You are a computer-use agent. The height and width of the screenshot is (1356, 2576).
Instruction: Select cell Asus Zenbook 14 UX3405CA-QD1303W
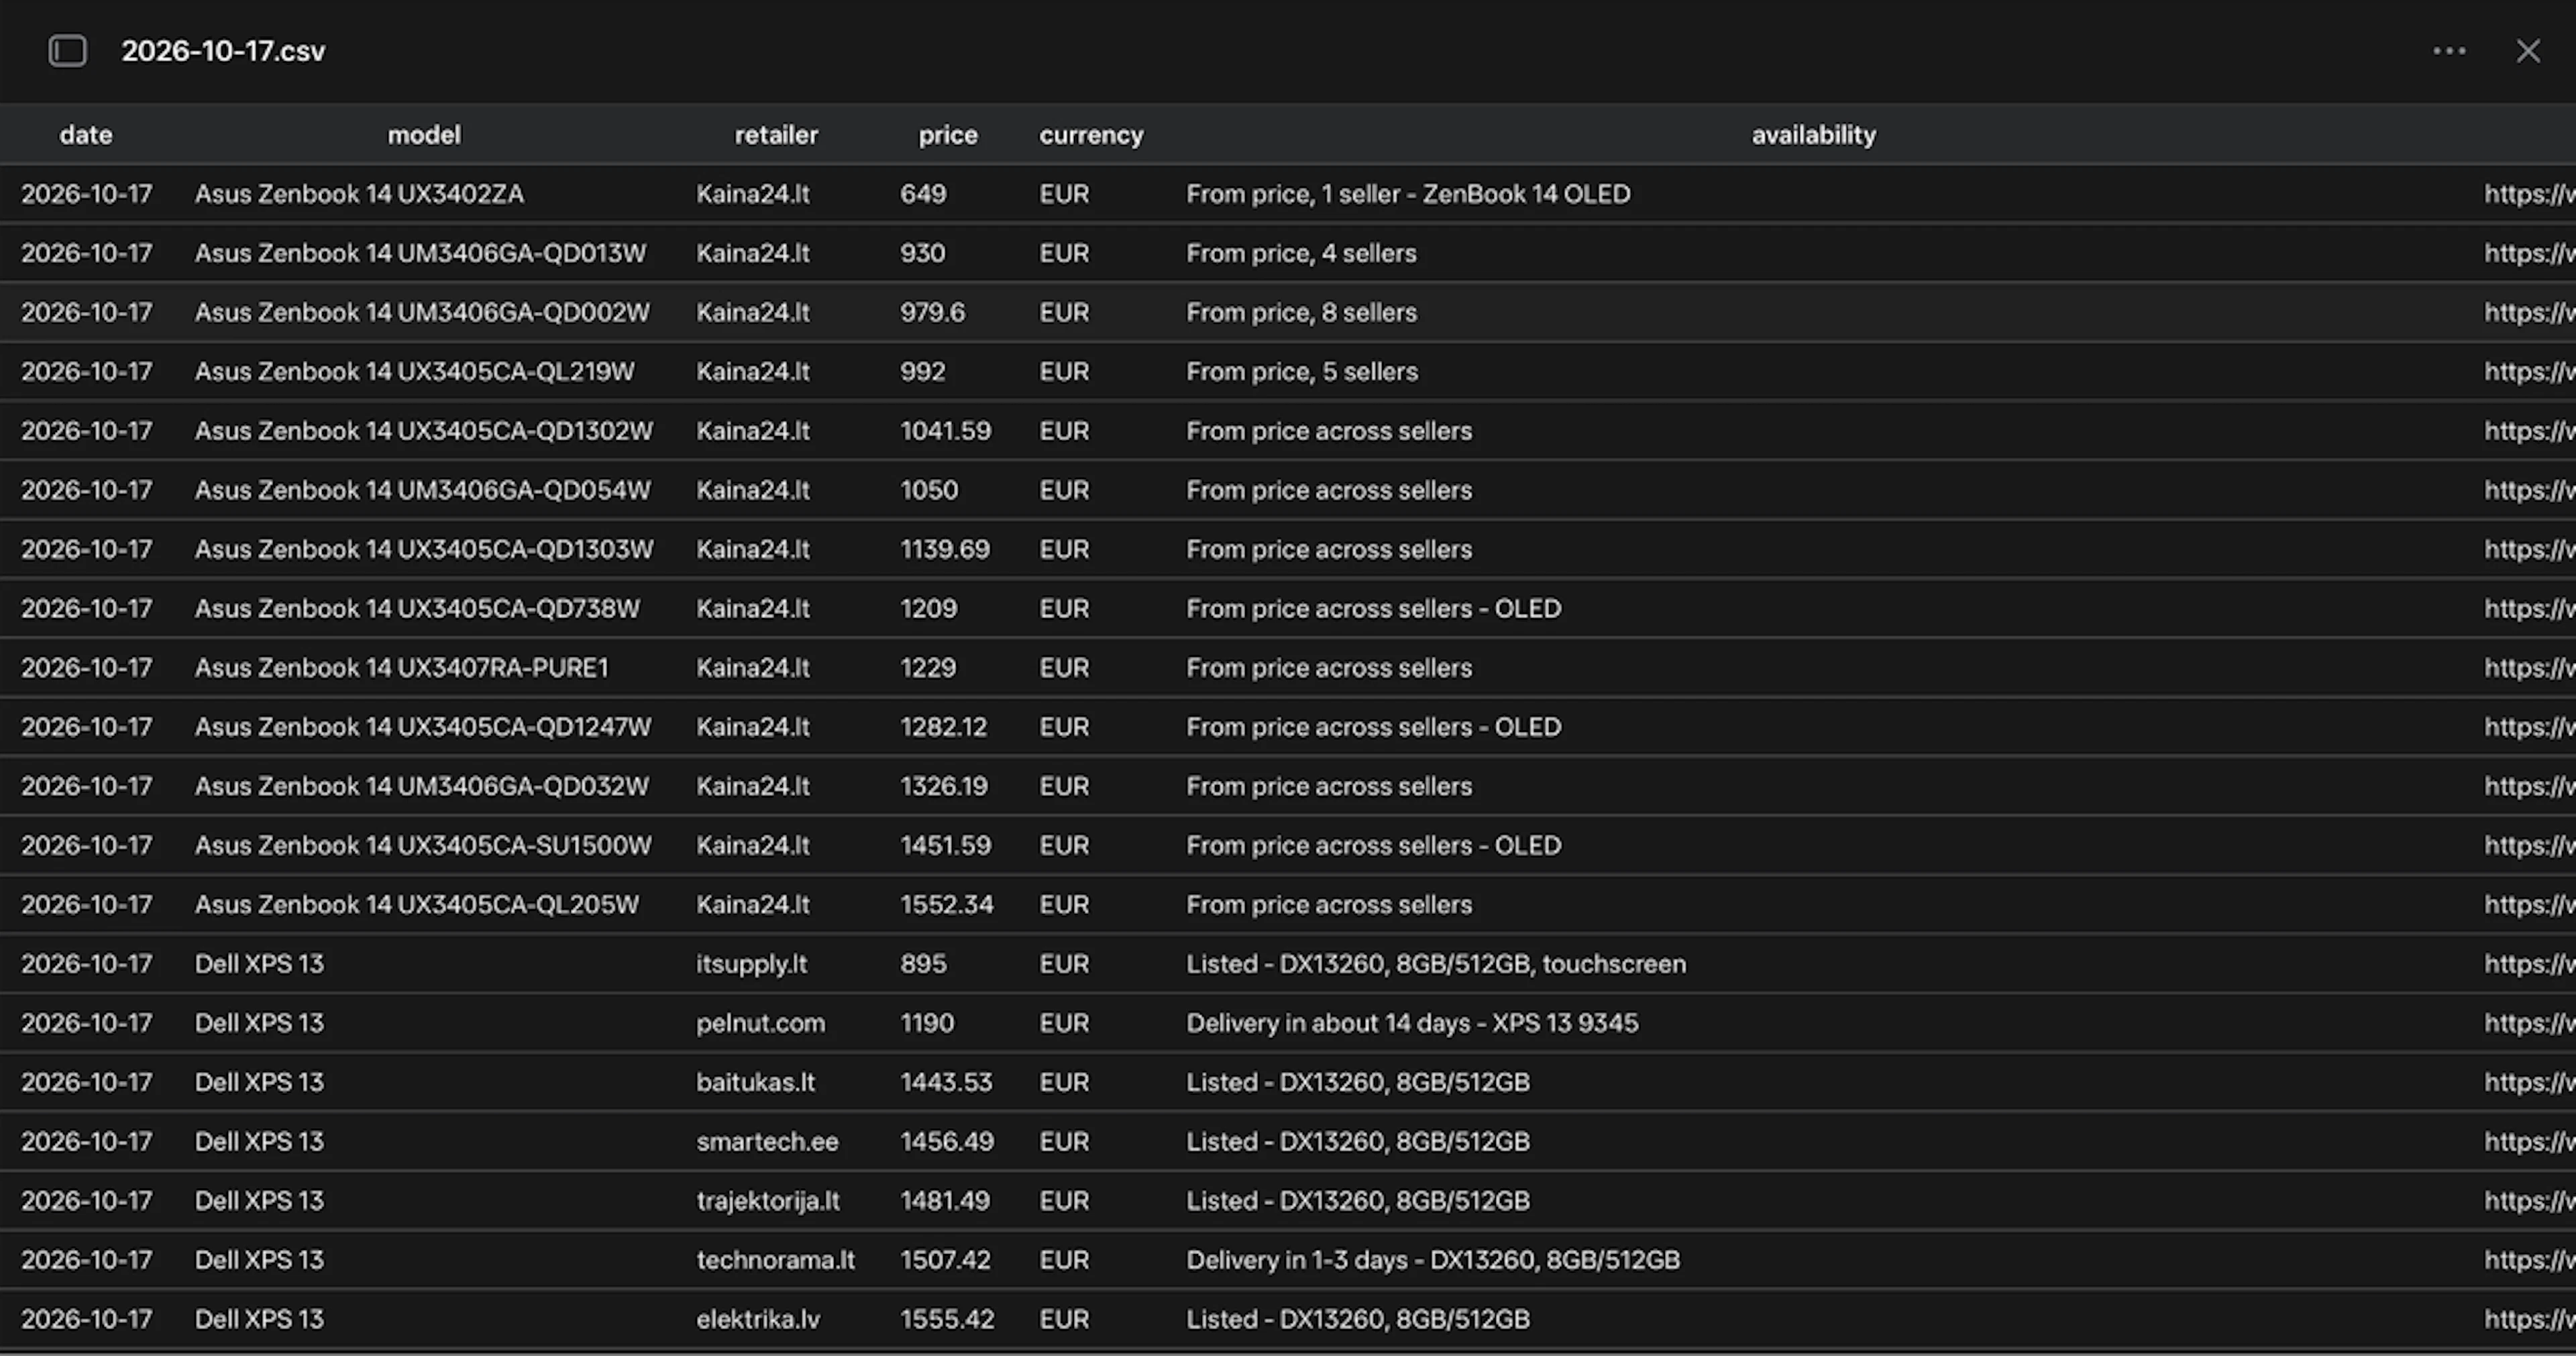coord(424,549)
